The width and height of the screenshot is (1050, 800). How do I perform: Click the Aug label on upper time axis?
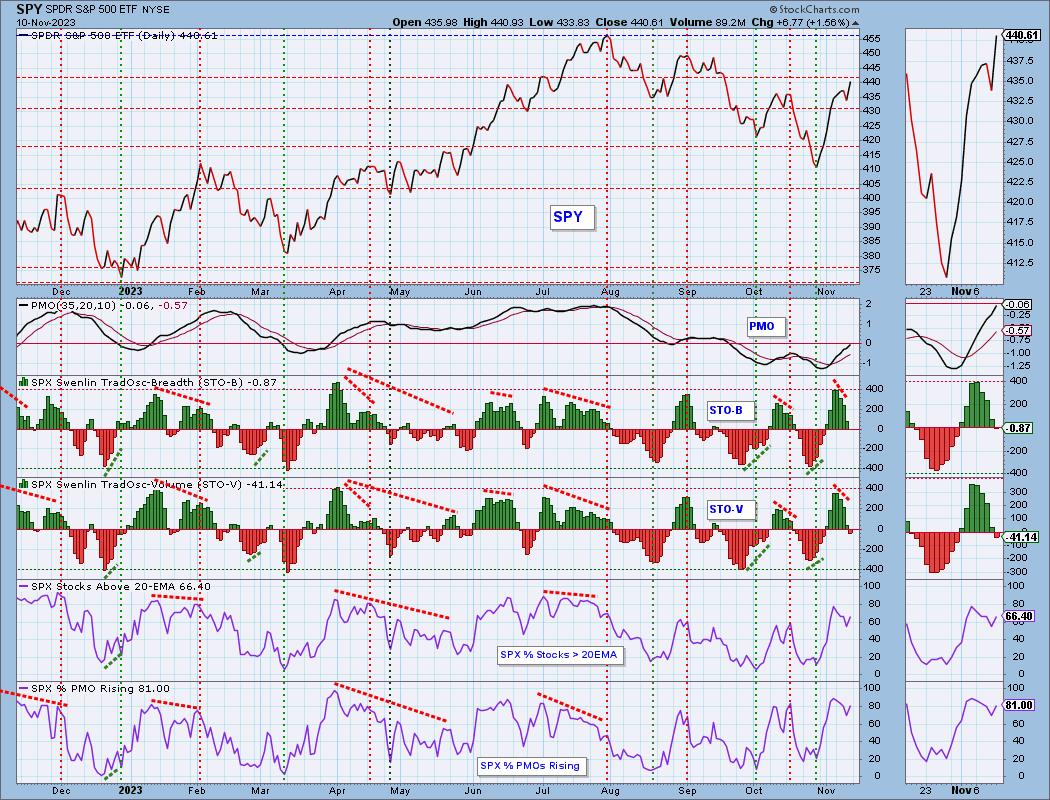[x=610, y=292]
